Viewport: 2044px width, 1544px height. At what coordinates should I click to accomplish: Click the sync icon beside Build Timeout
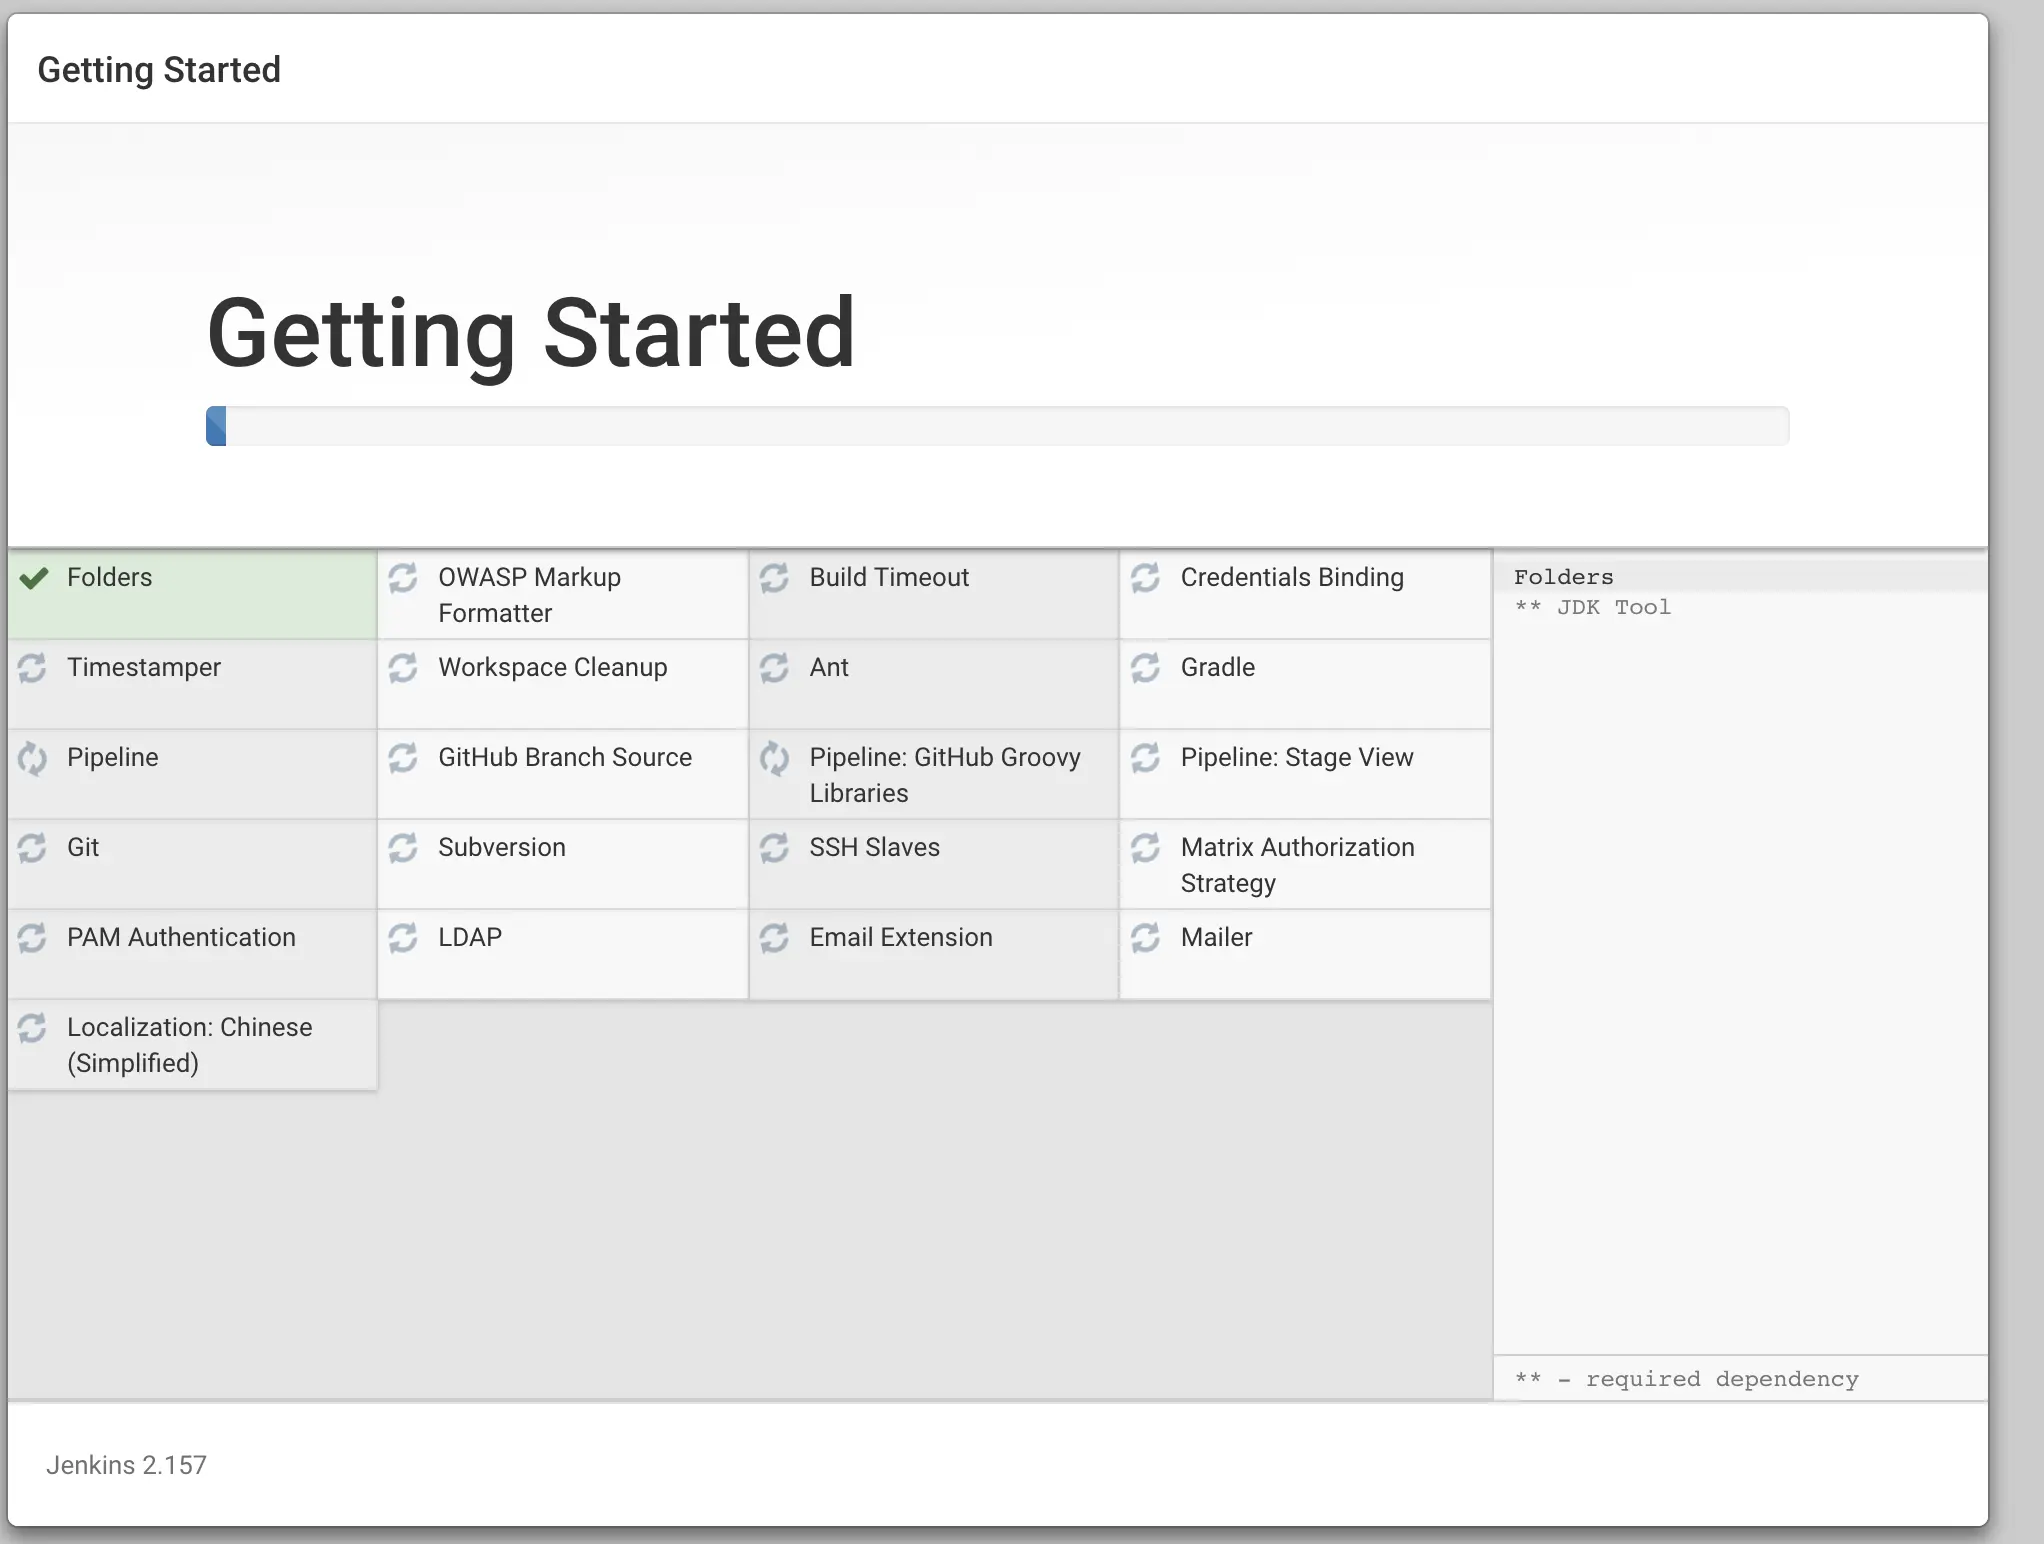(774, 578)
